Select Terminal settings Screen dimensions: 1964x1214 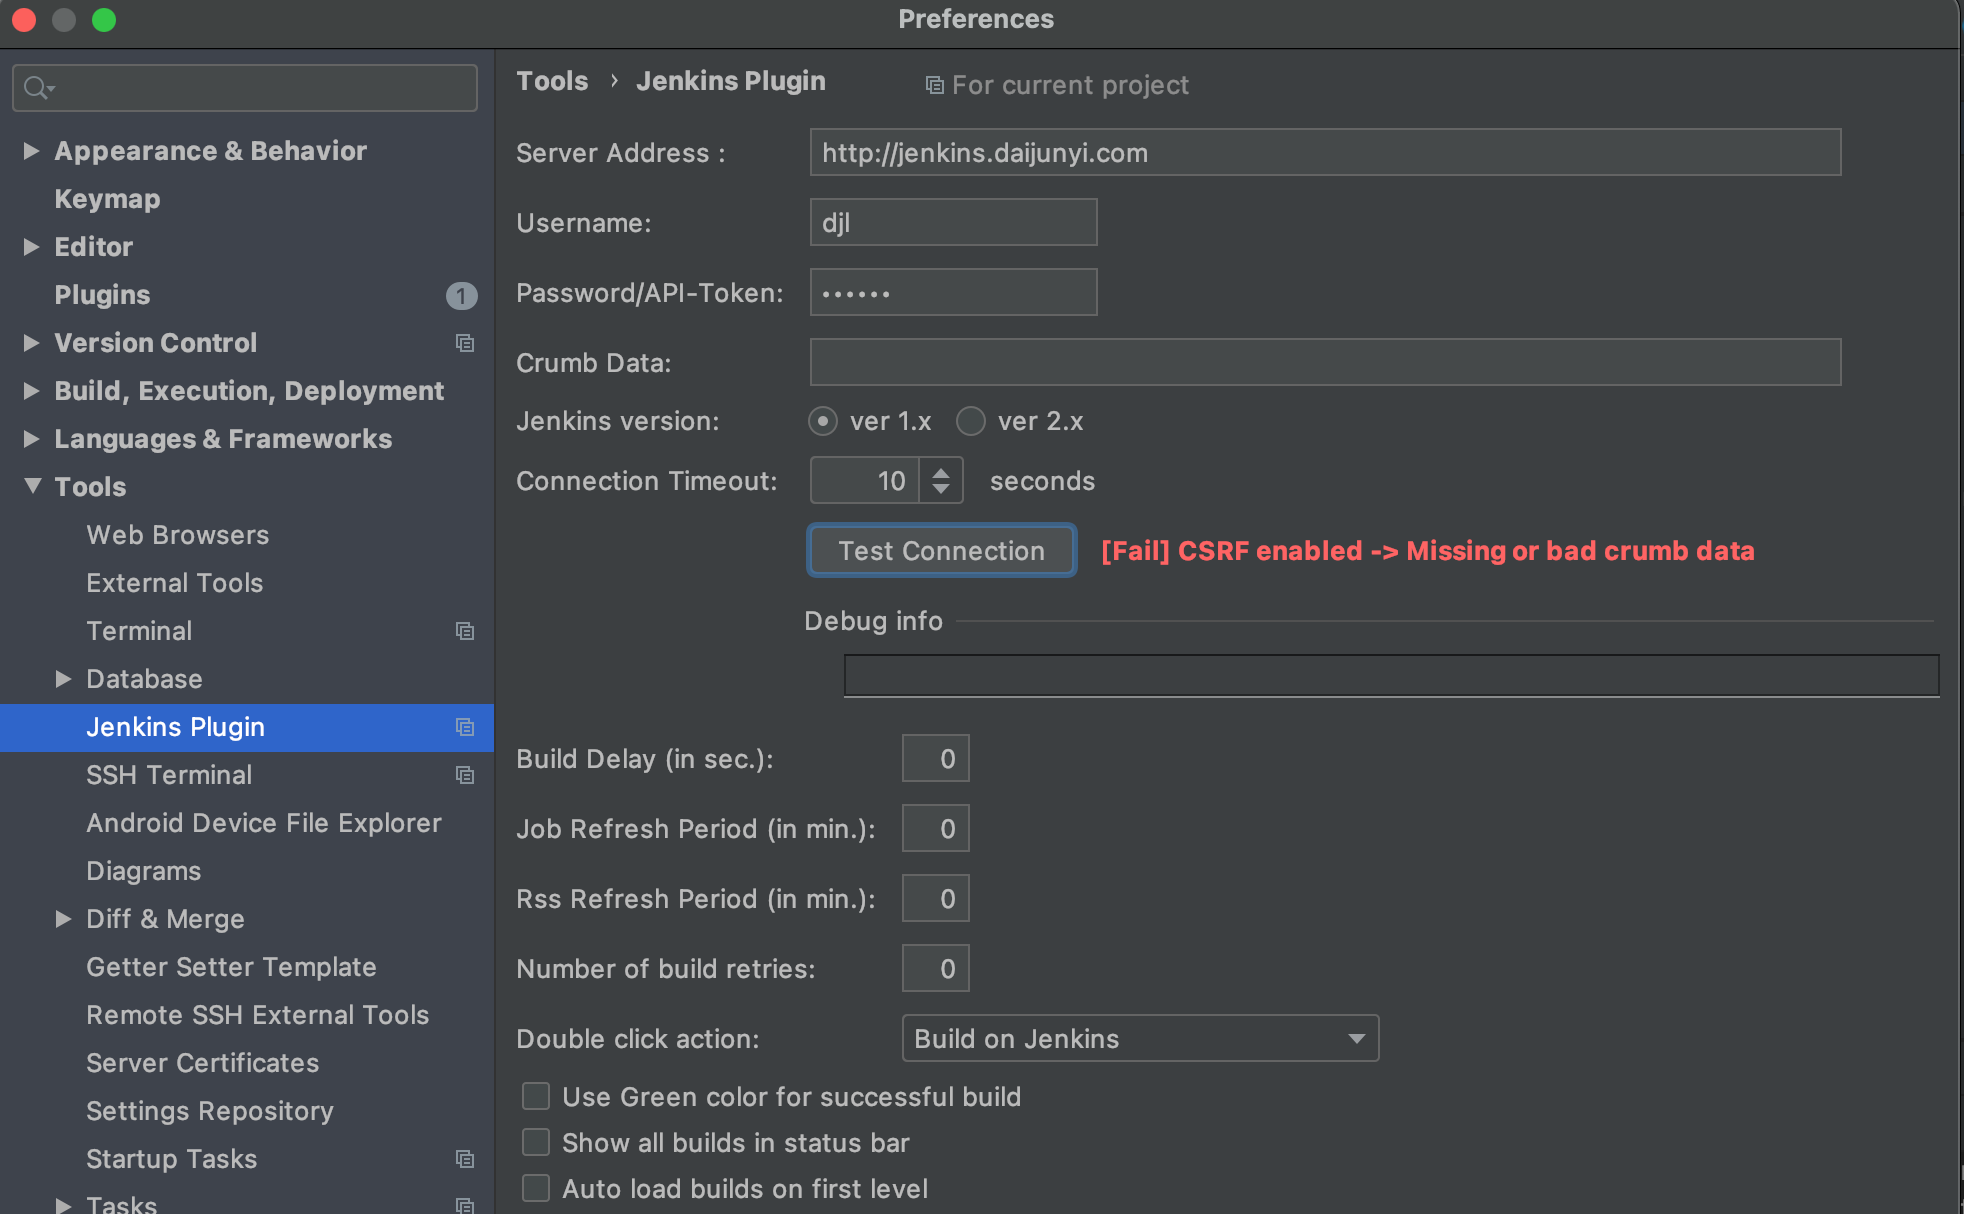(139, 631)
